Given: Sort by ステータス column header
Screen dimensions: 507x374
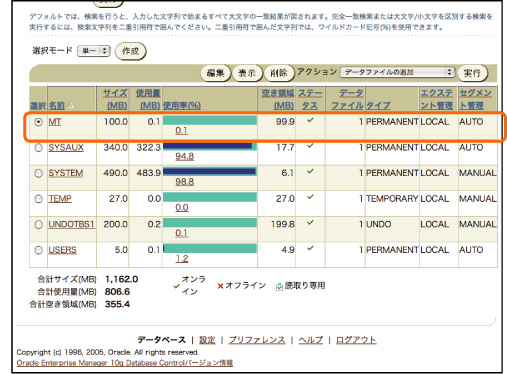Looking at the screenshot, I should click(310, 99).
